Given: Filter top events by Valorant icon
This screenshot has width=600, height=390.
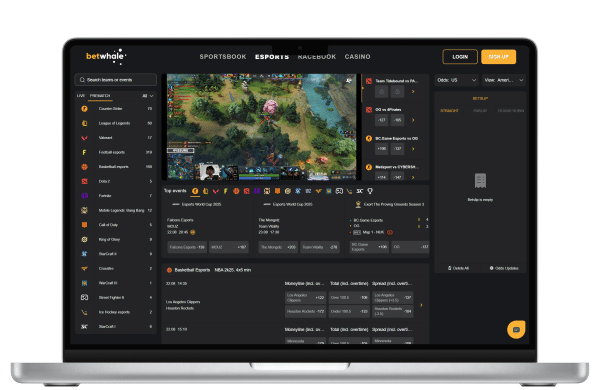Looking at the screenshot, I should (216, 191).
